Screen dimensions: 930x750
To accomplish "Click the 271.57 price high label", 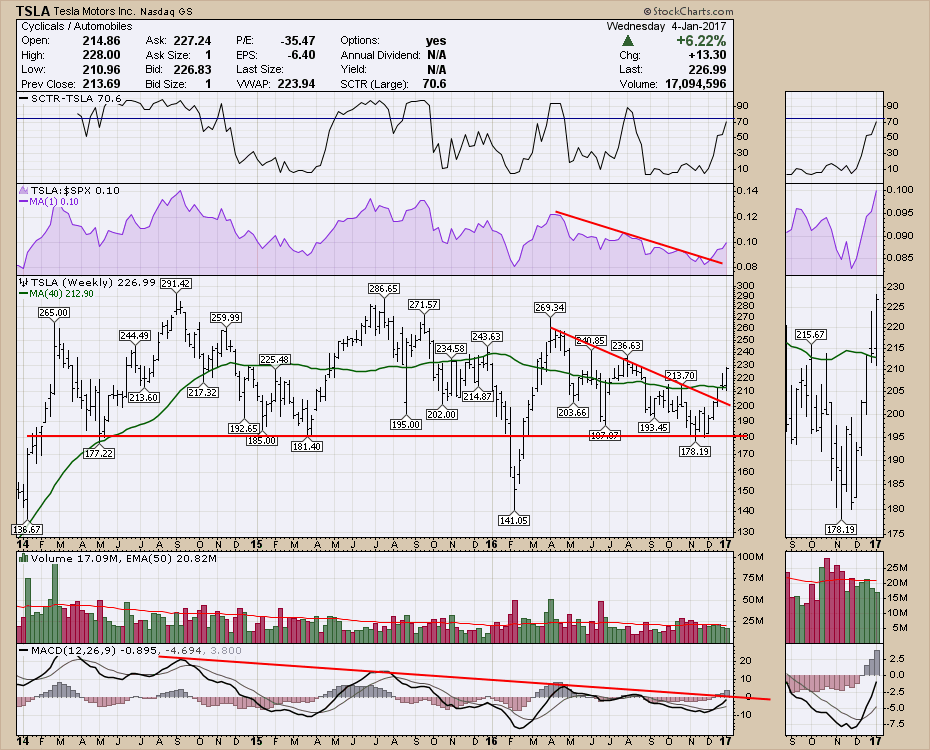I will 423,304.
